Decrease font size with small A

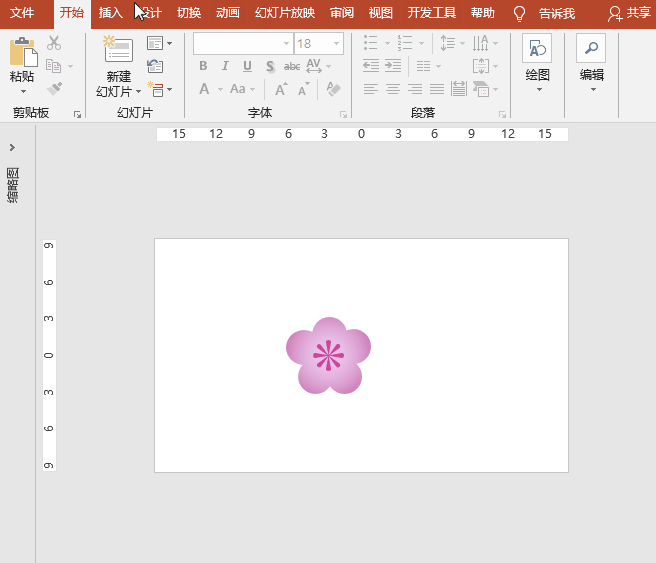pos(304,89)
